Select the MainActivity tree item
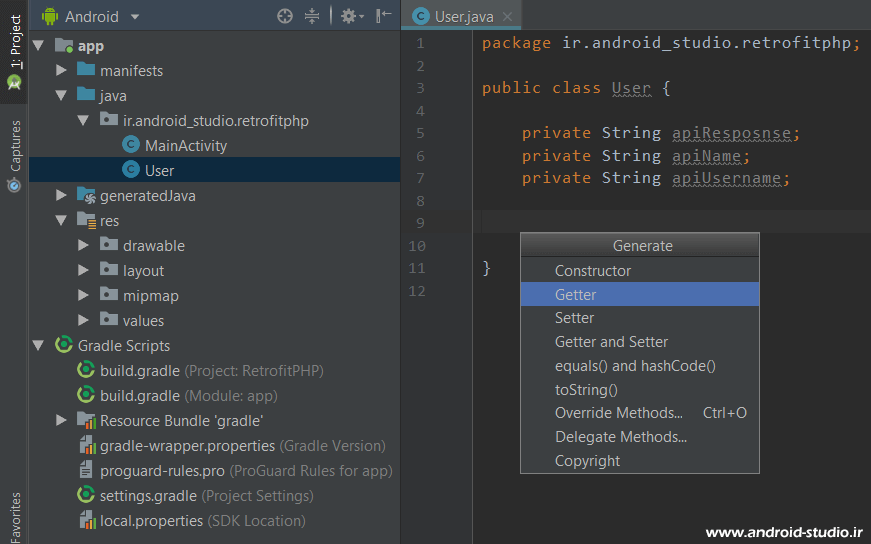Image resolution: width=871 pixels, height=544 pixels. [x=186, y=146]
